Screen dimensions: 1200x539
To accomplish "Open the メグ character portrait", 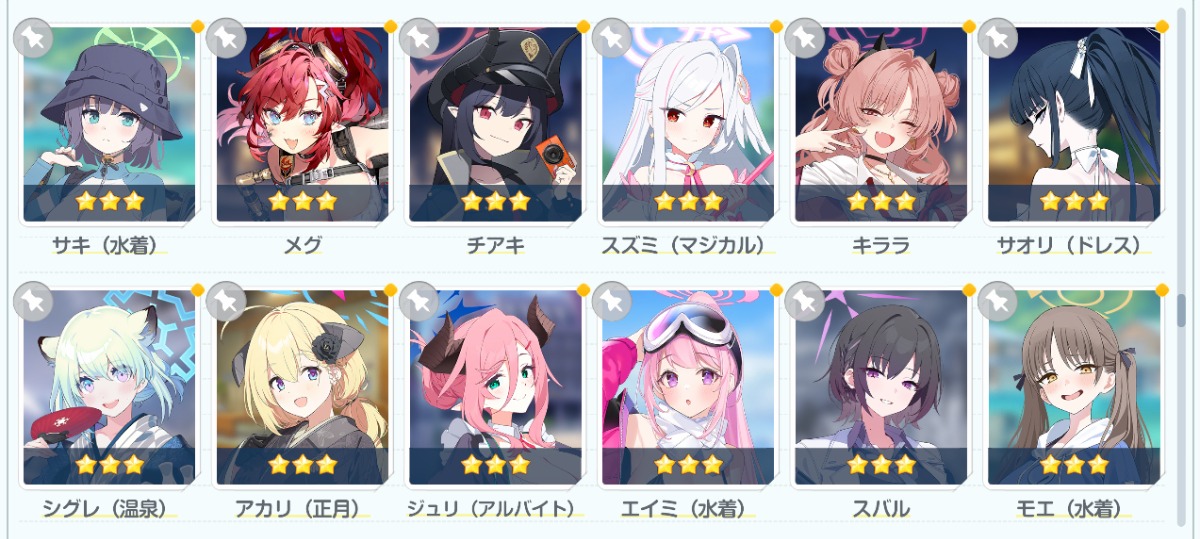I will tap(302, 124).
